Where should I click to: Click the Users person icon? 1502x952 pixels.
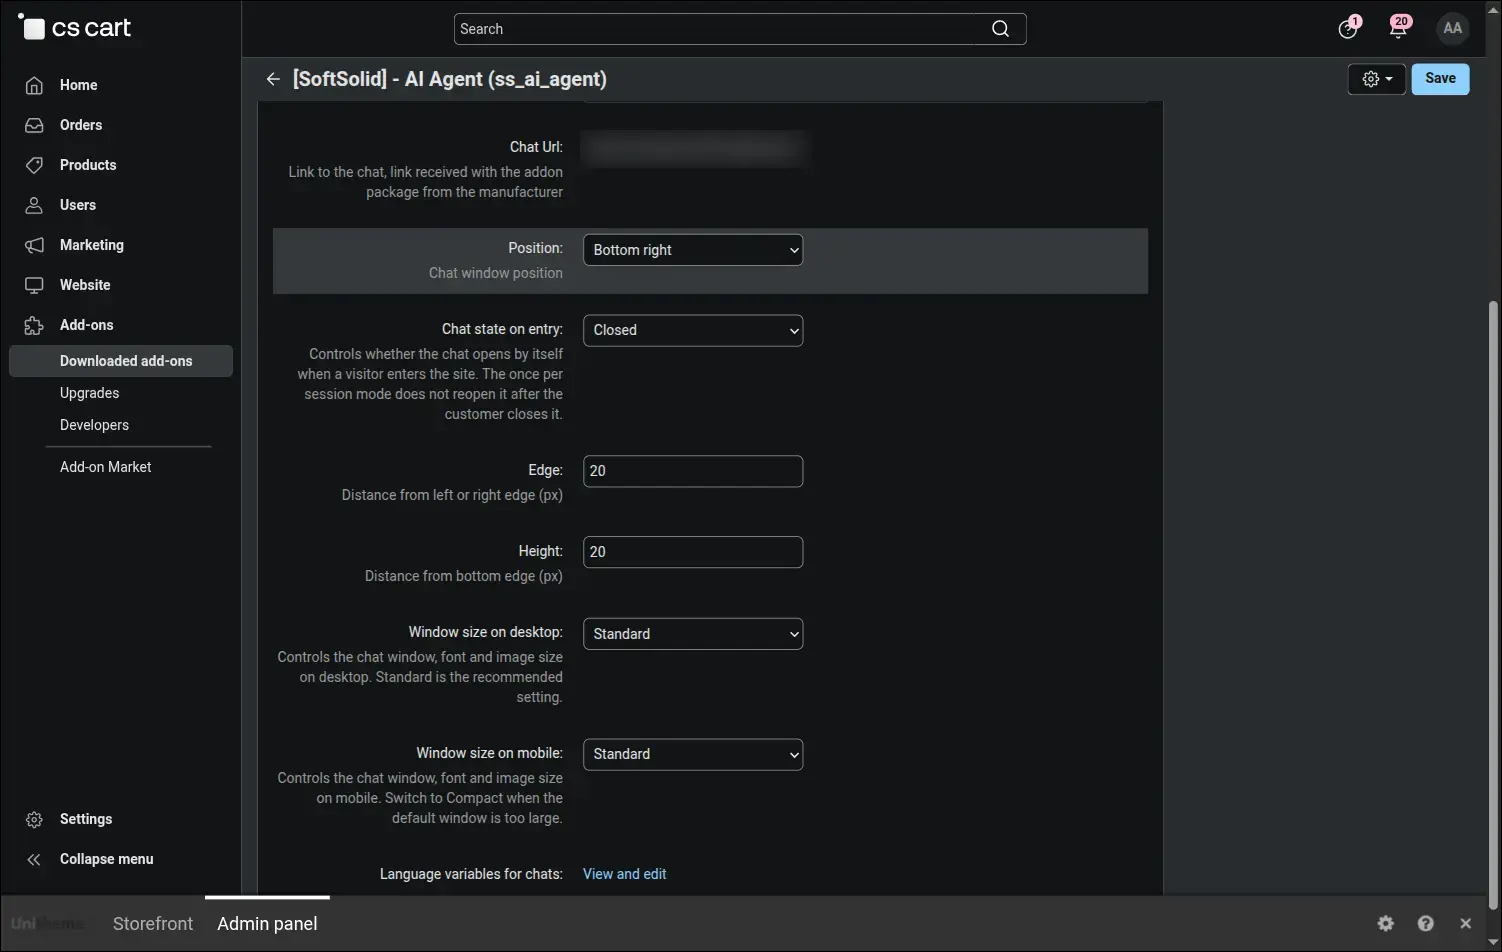(34, 205)
